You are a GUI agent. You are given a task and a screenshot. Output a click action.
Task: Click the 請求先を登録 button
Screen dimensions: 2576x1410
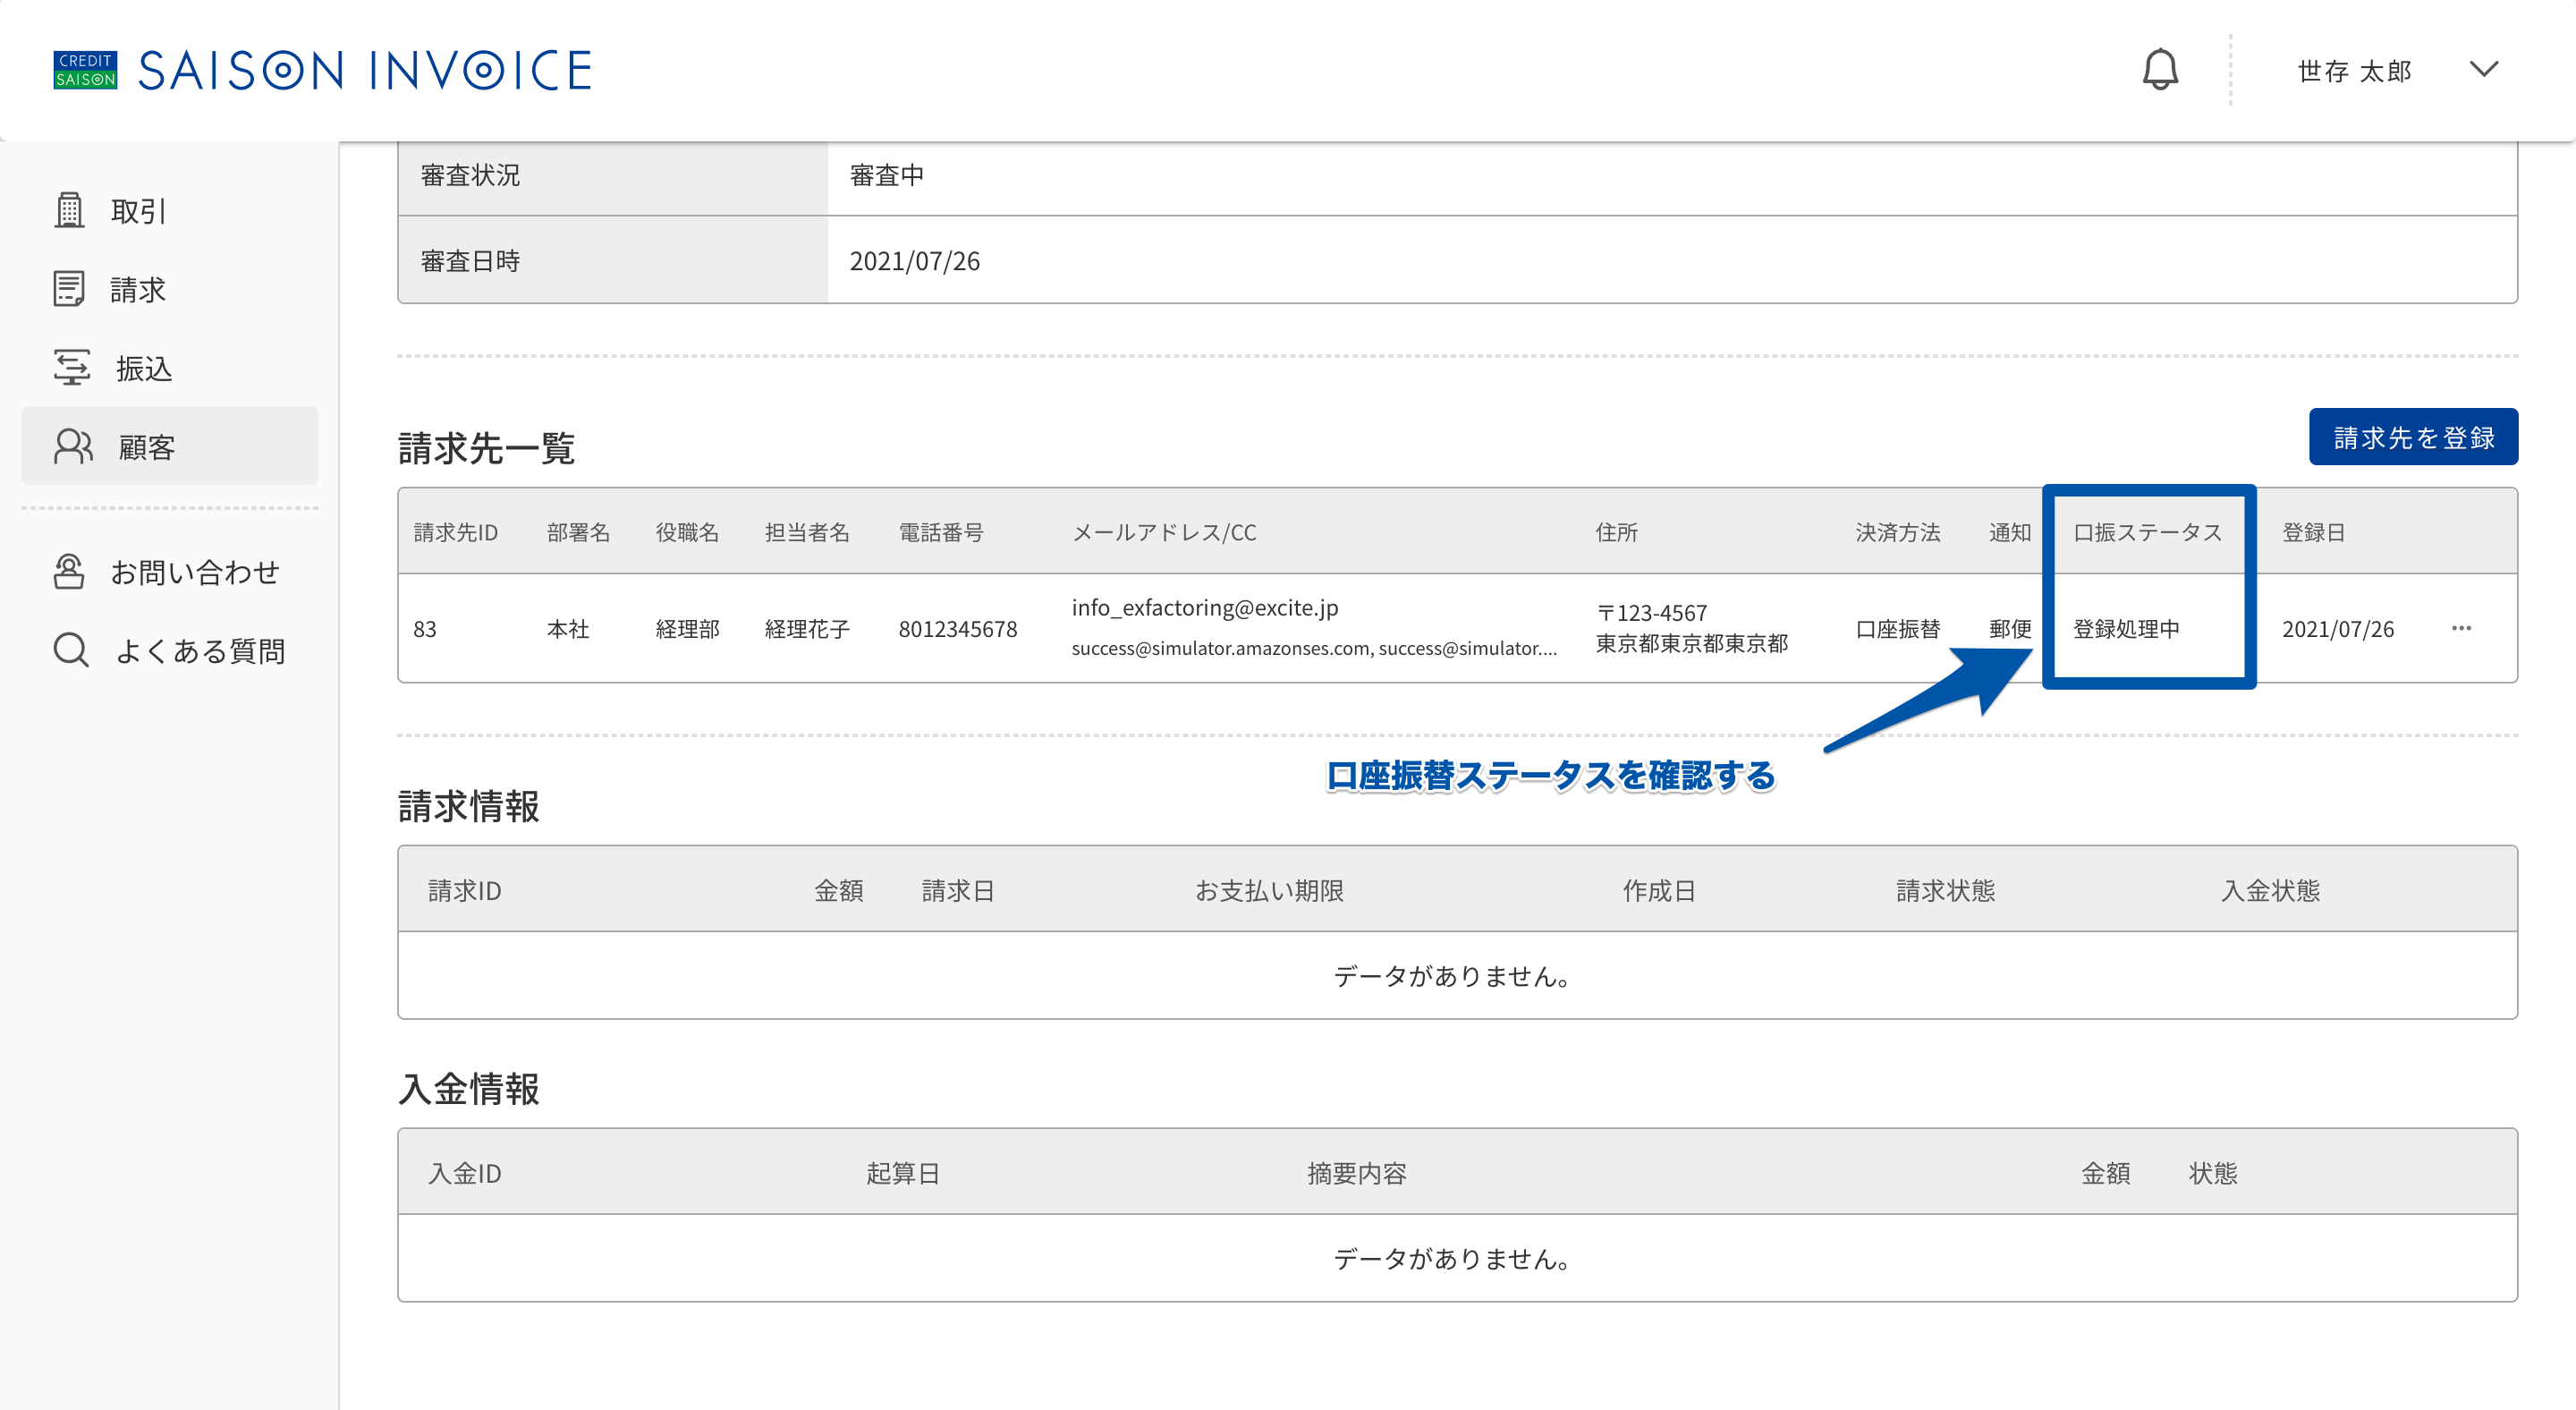pos(2413,437)
